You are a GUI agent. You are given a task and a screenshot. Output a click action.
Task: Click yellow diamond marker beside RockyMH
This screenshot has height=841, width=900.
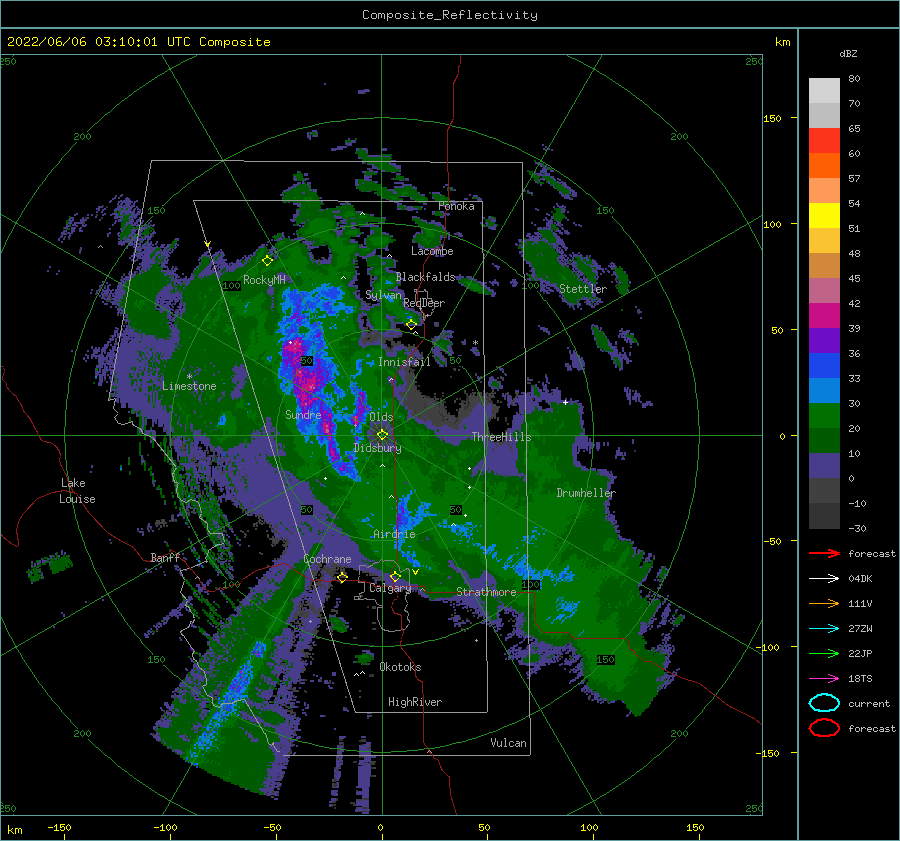[x=267, y=261]
